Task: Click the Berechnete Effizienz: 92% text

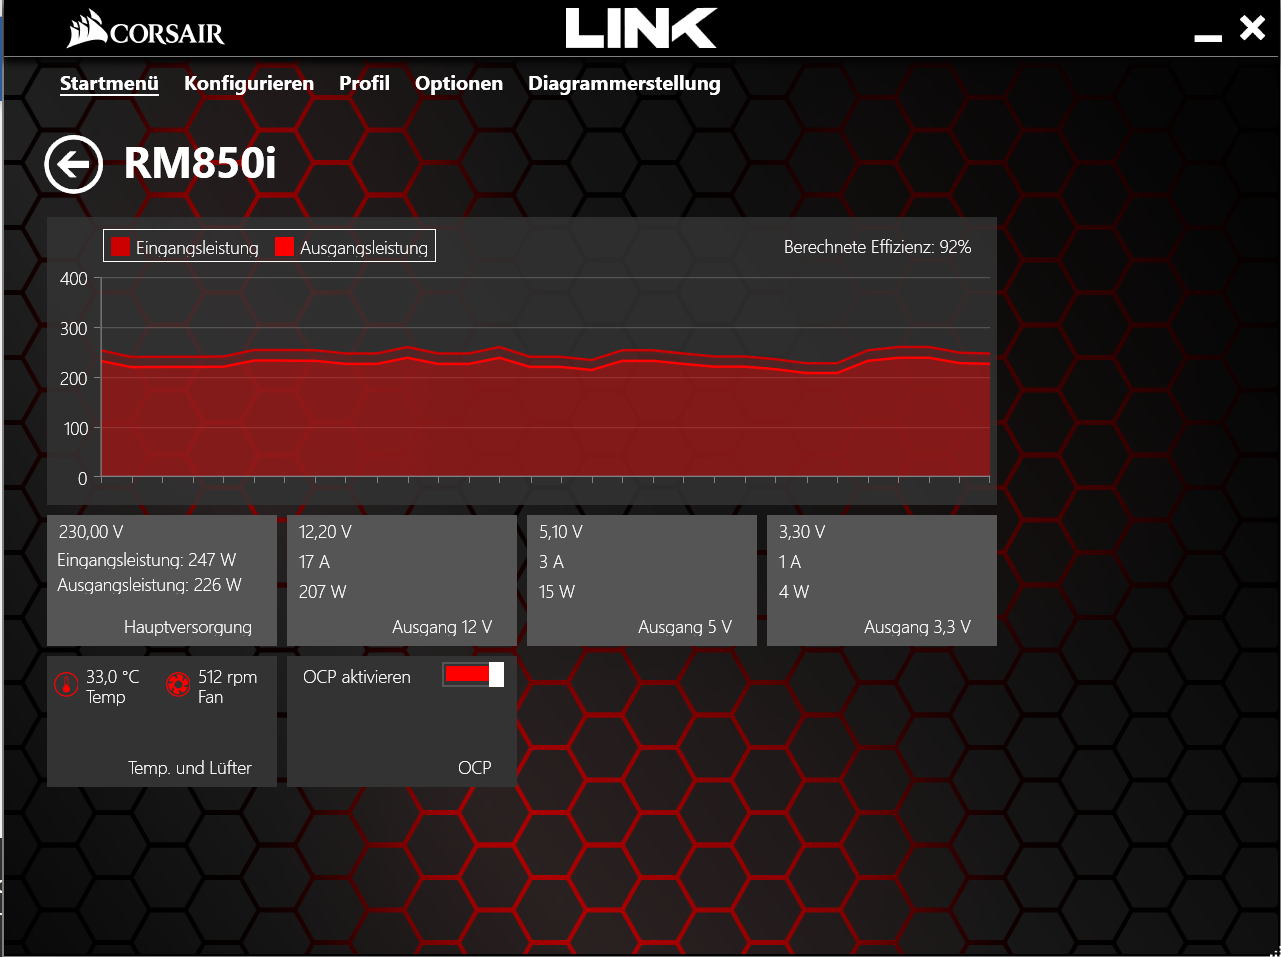Action: click(877, 247)
